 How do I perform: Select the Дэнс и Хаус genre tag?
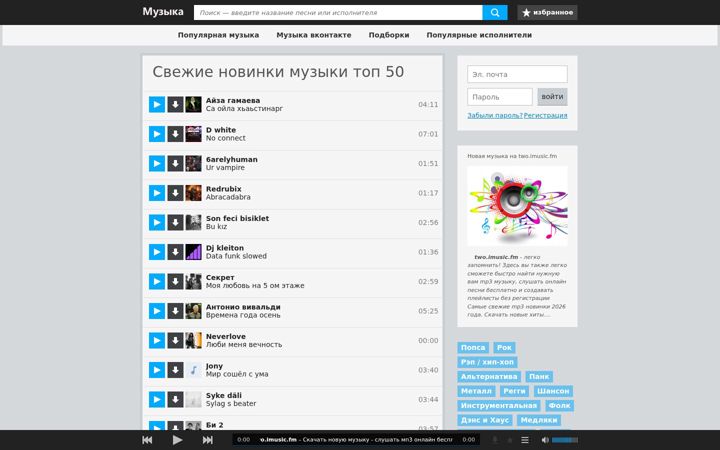coord(485,420)
